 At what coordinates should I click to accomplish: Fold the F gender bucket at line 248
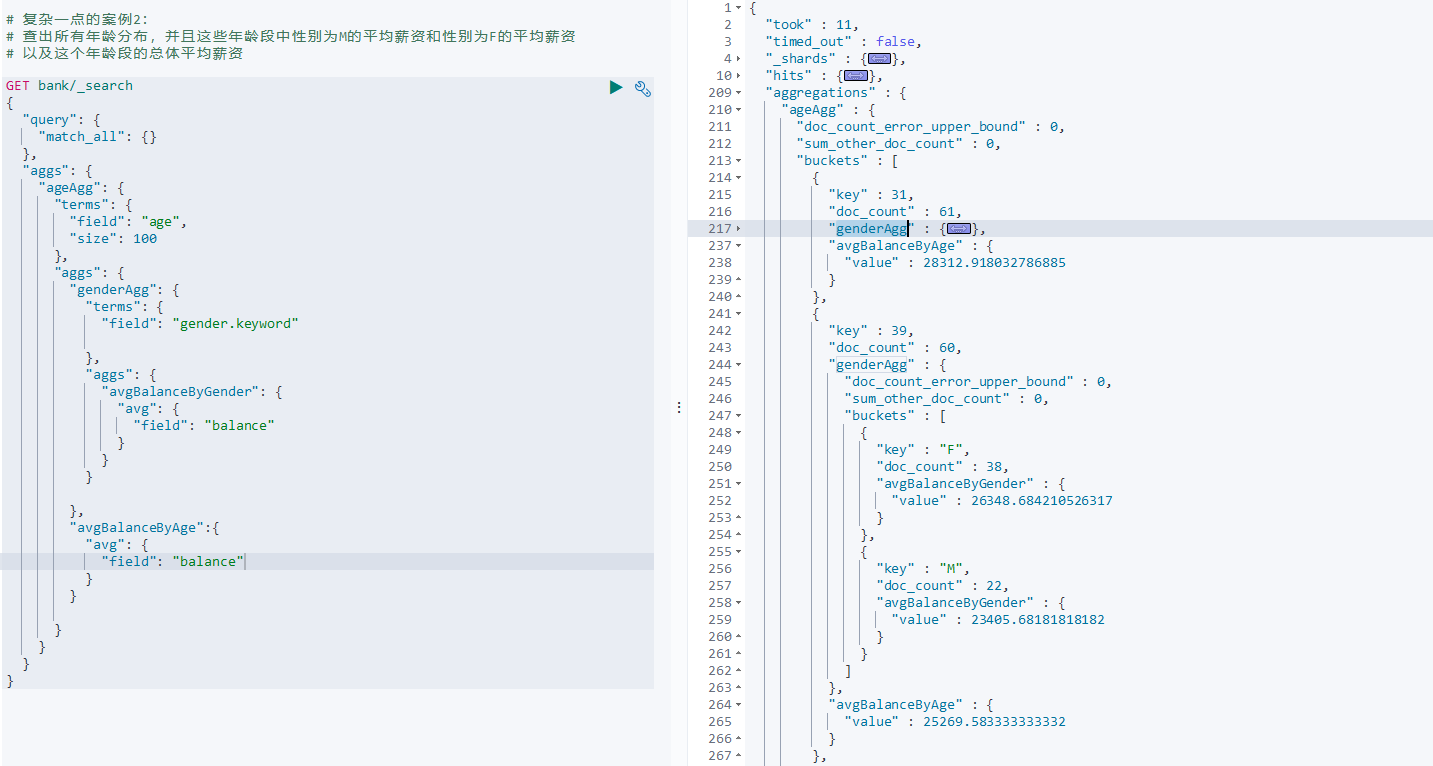739,433
